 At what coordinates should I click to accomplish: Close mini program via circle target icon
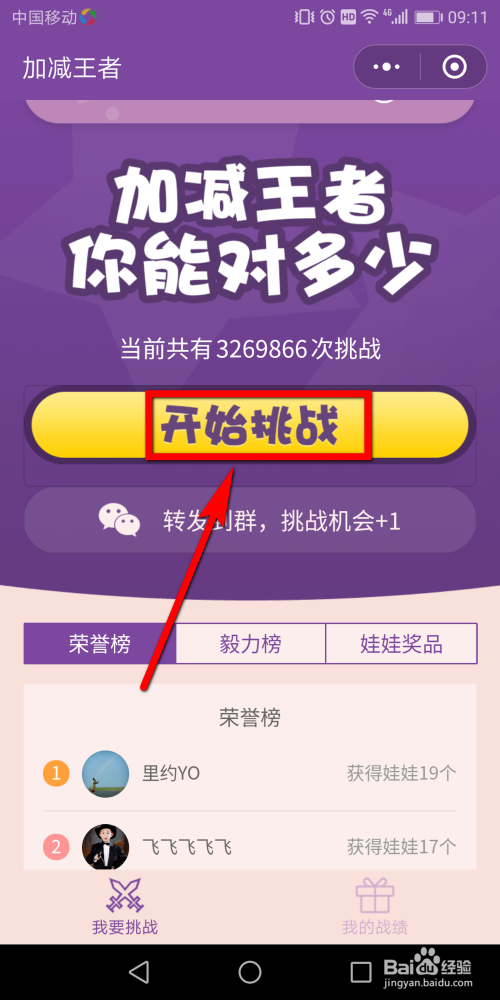coord(455,66)
